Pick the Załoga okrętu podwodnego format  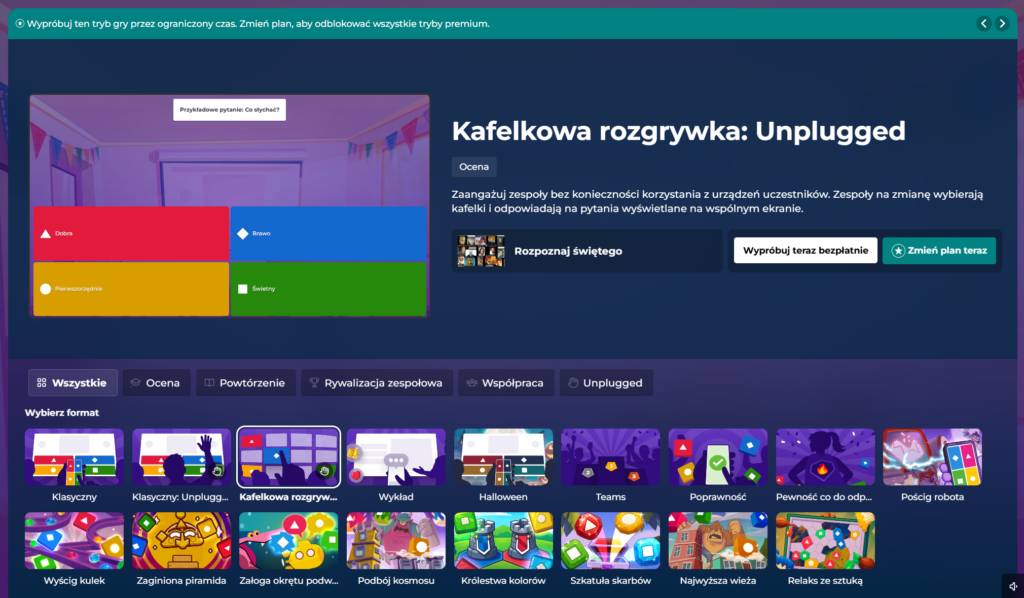pyautogui.click(x=288, y=541)
